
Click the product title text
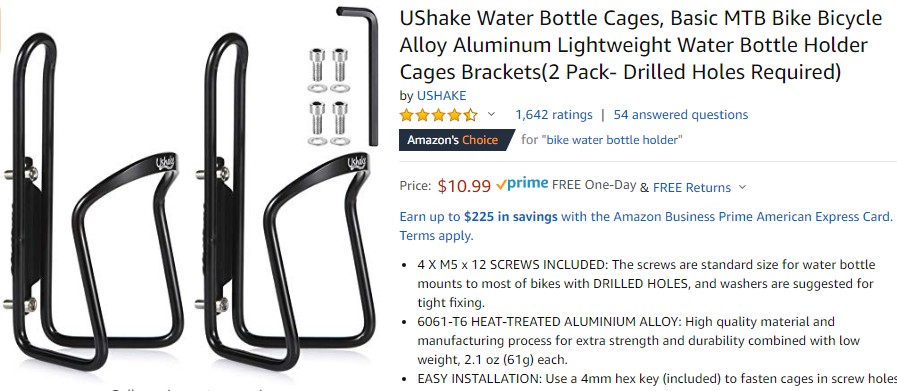click(x=641, y=45)
